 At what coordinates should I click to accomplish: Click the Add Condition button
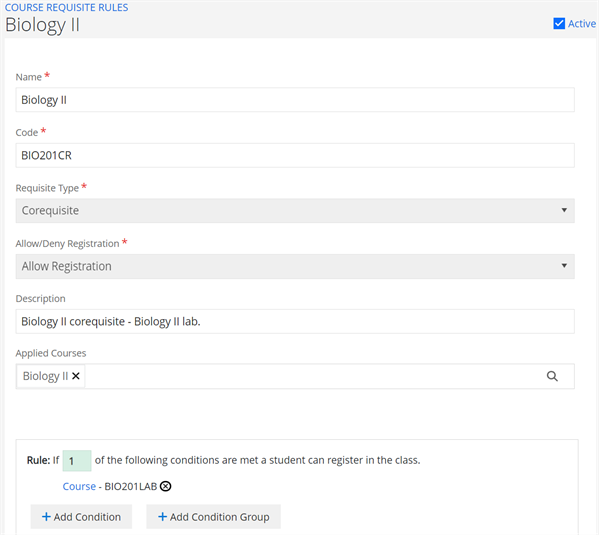click(81, 517)
